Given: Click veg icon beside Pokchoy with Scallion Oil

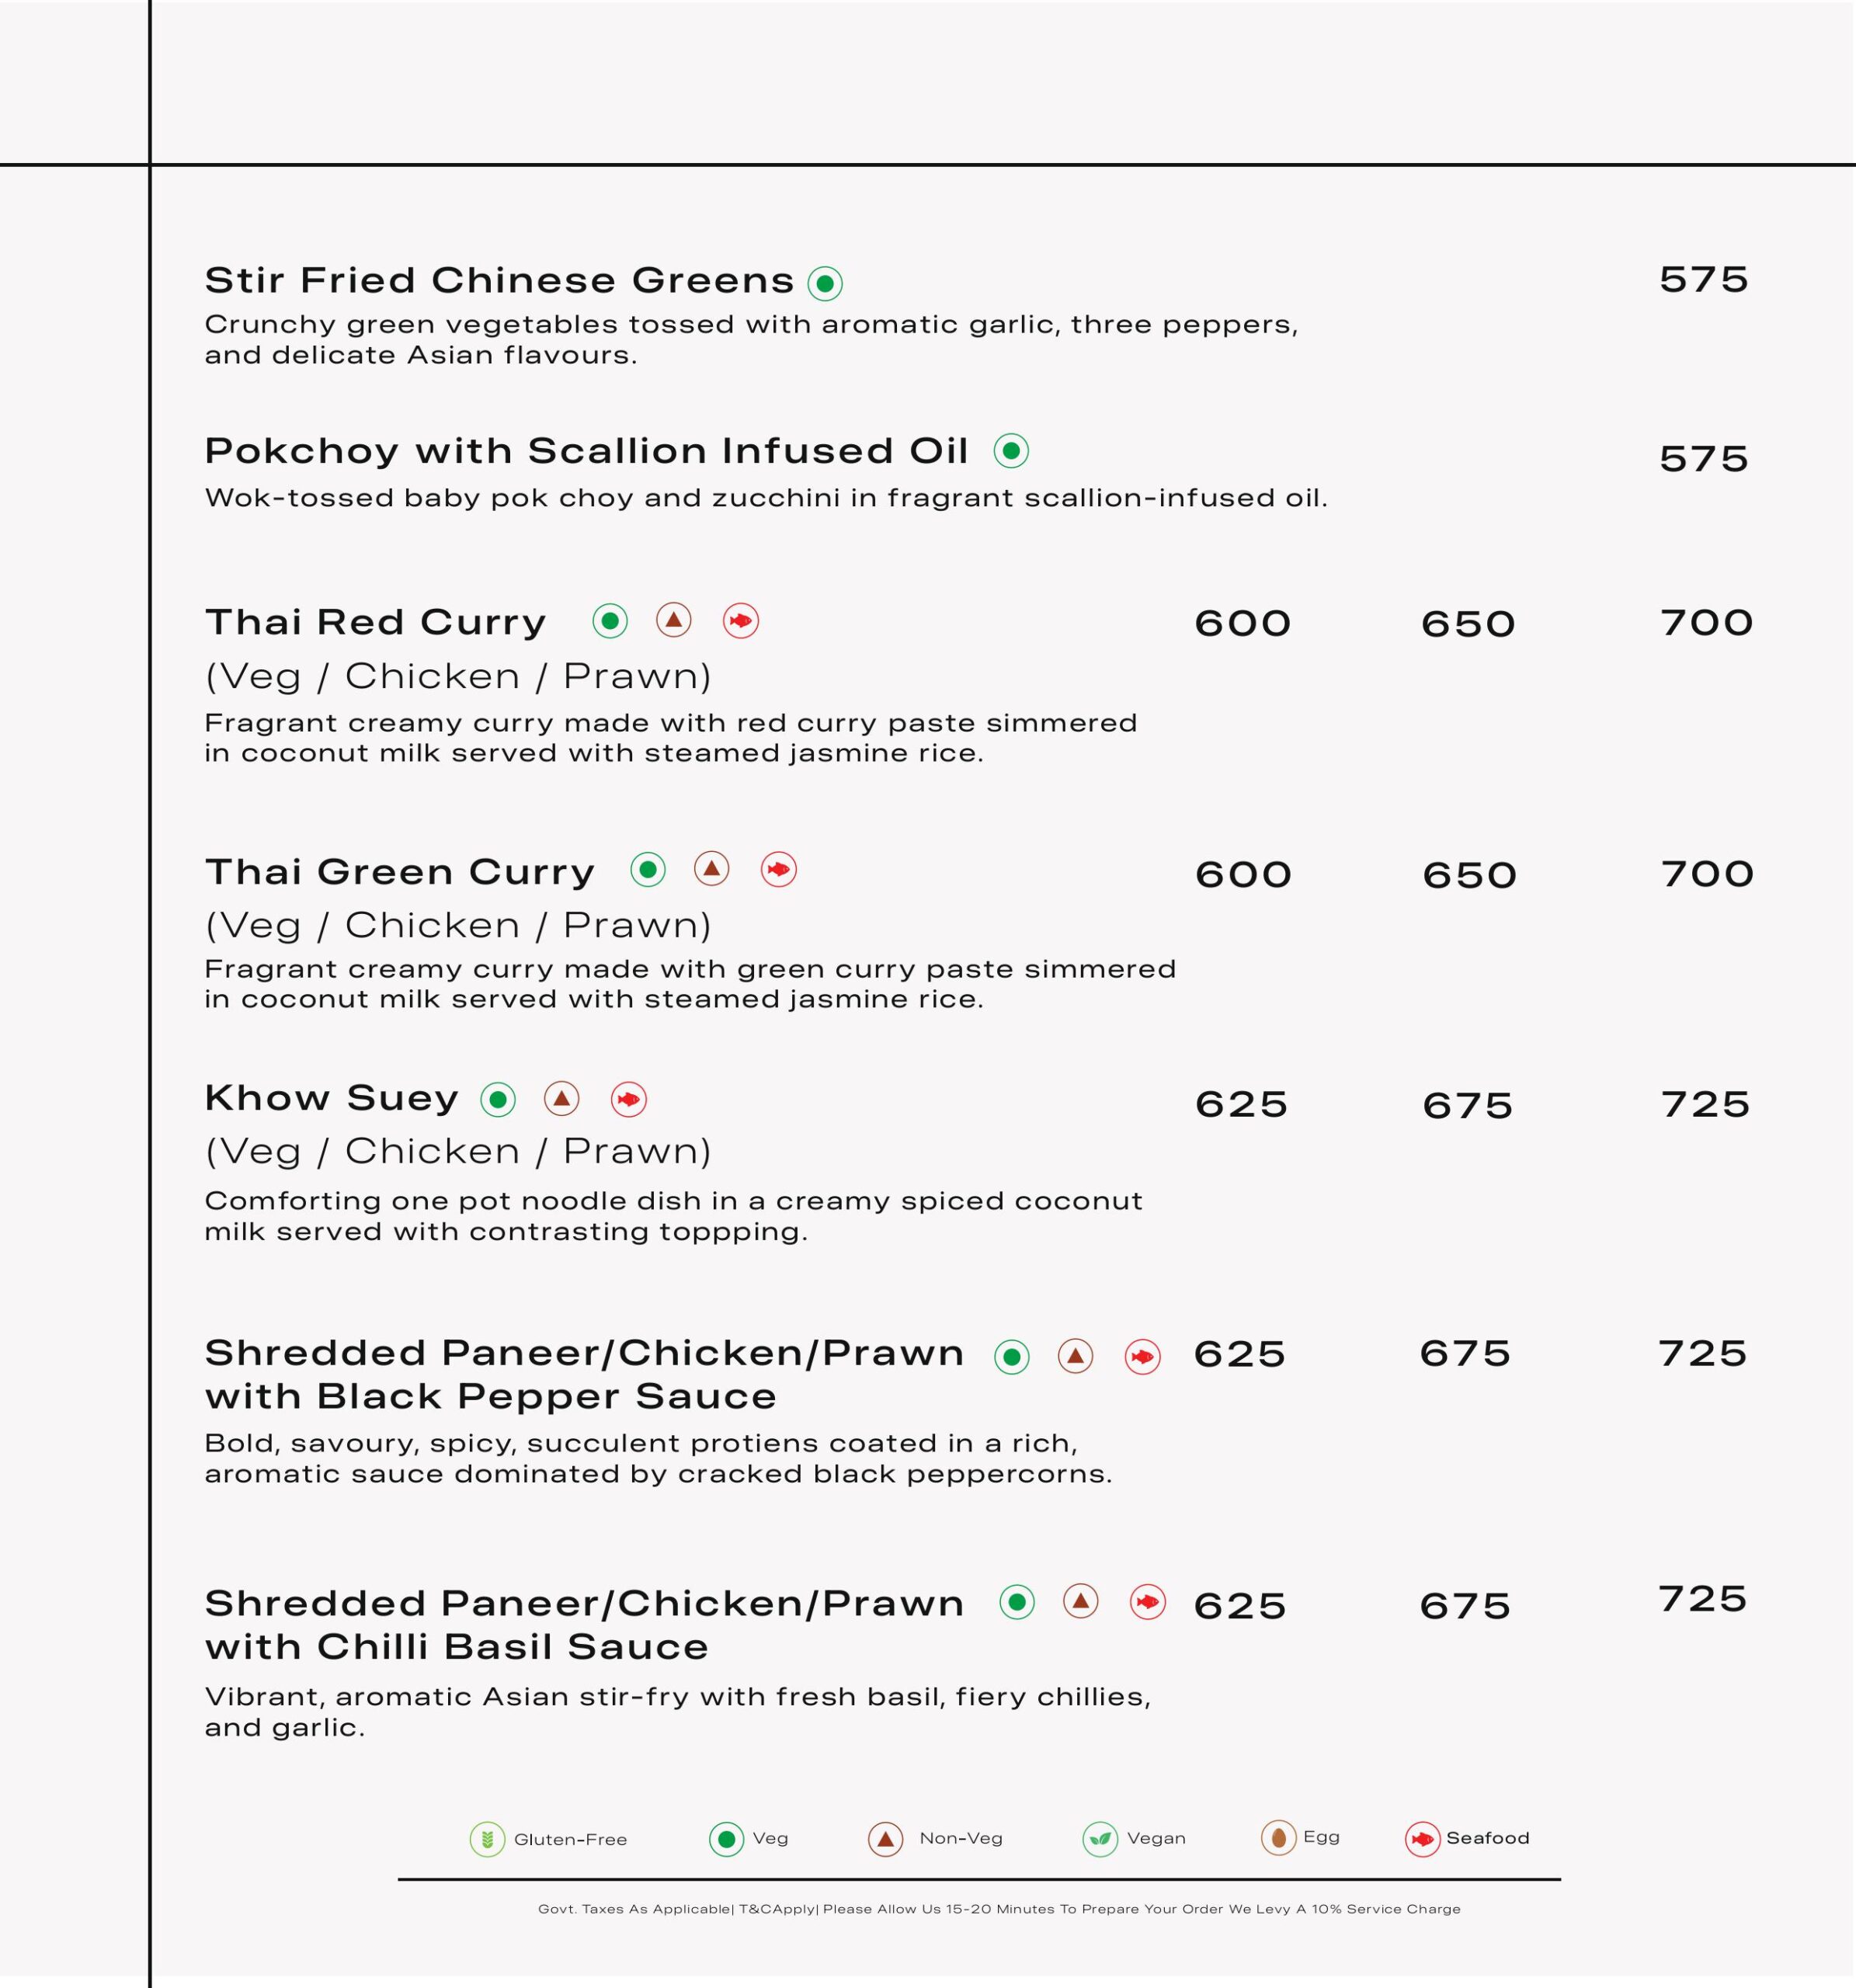Looking at the screenshot, I should (x=1011, y=451).
